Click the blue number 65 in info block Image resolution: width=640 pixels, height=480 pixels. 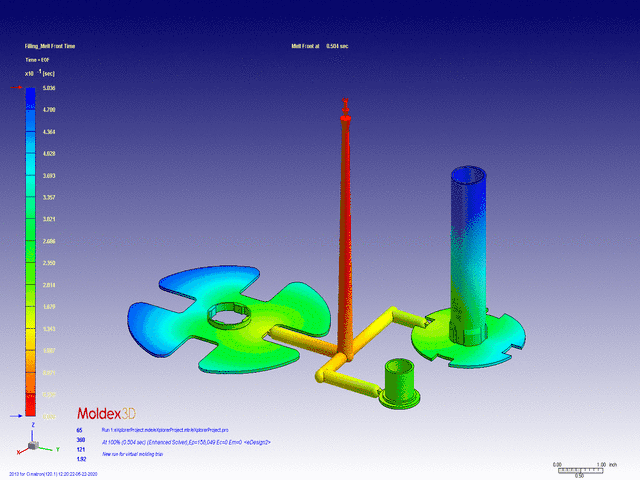pos(79,430)
